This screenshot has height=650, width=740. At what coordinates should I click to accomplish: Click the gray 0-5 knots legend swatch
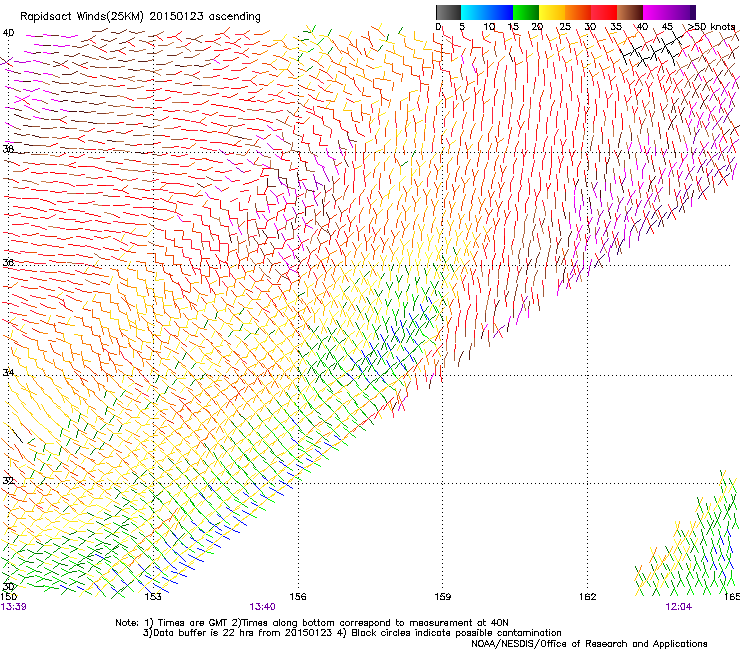(448, 12)
